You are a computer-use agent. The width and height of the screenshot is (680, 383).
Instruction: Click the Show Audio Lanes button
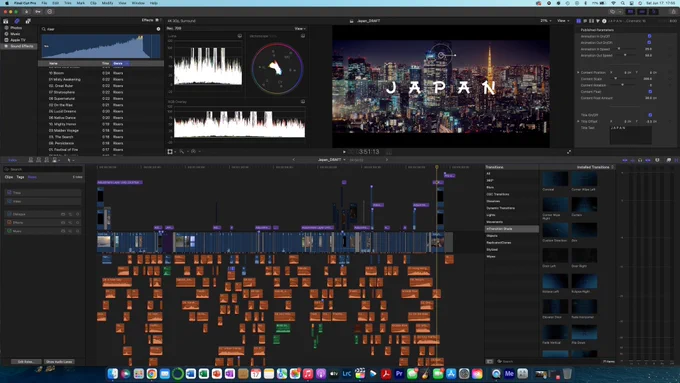pyautogui.click(x=59, y=361)
